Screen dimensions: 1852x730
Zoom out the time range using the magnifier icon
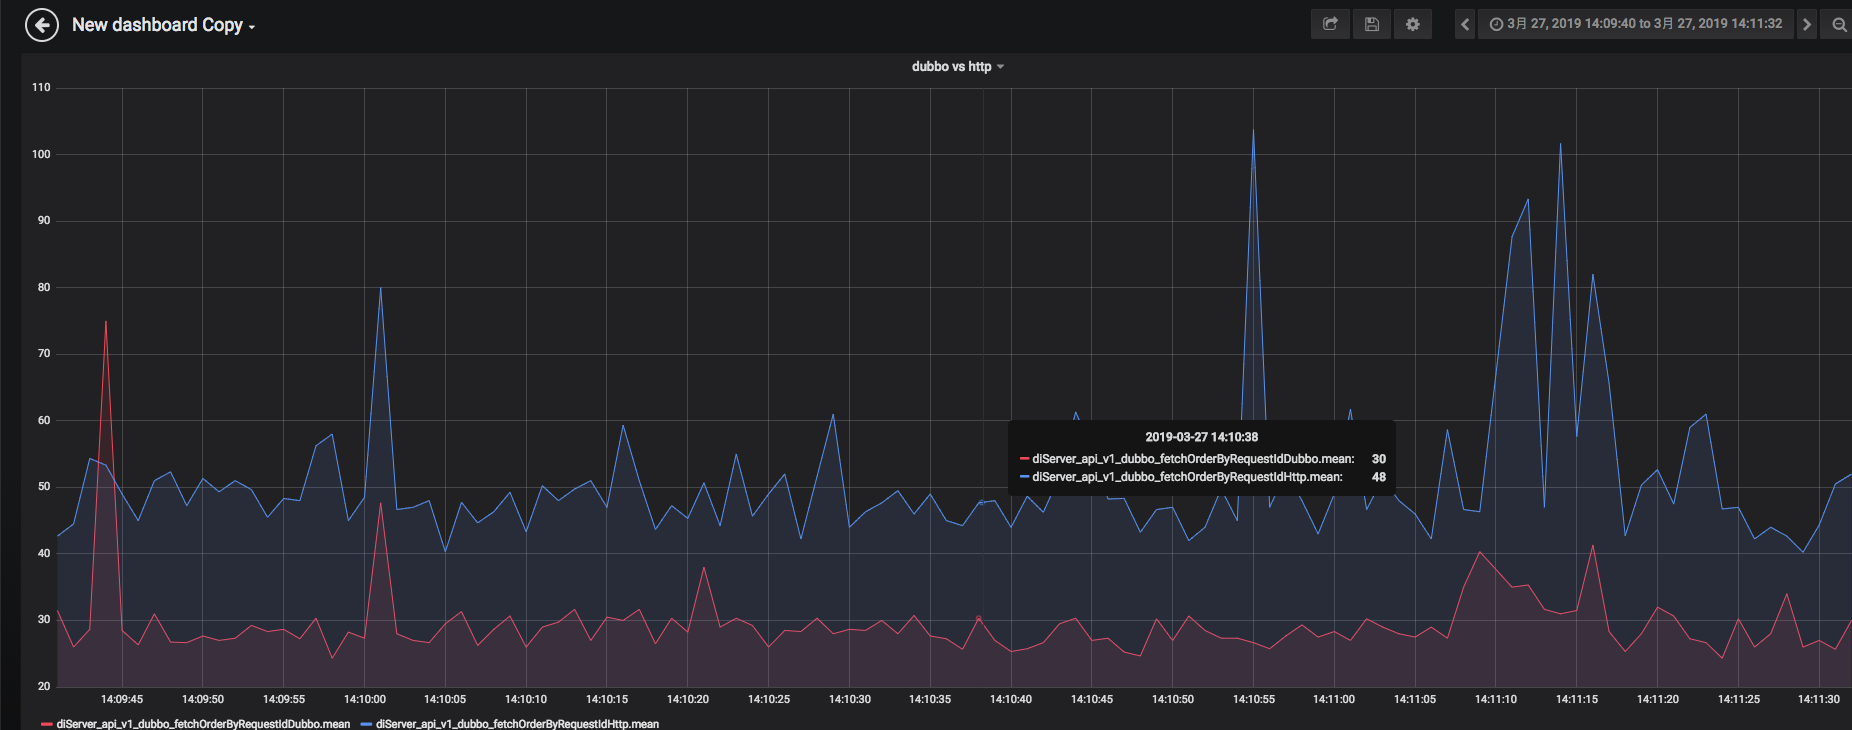point(1839,24)
